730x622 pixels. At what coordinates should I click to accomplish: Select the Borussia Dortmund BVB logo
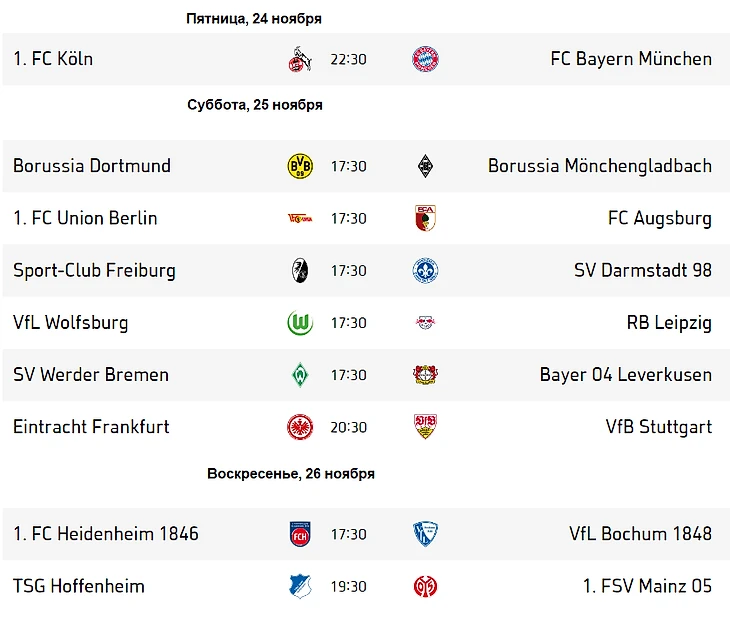[x=300, y=166]
